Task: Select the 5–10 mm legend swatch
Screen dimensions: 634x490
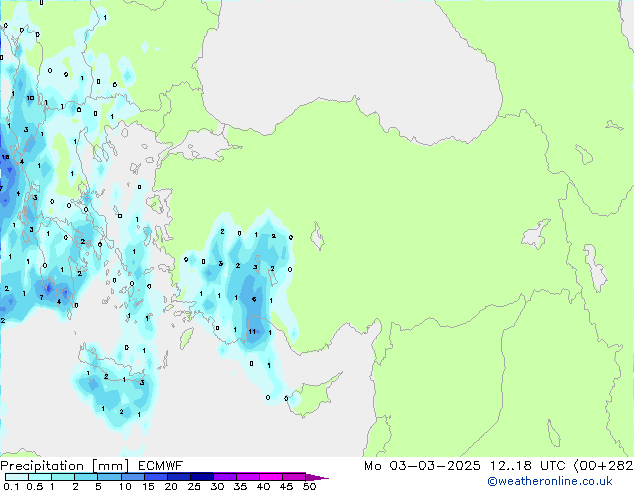Action: coord(109,477)
